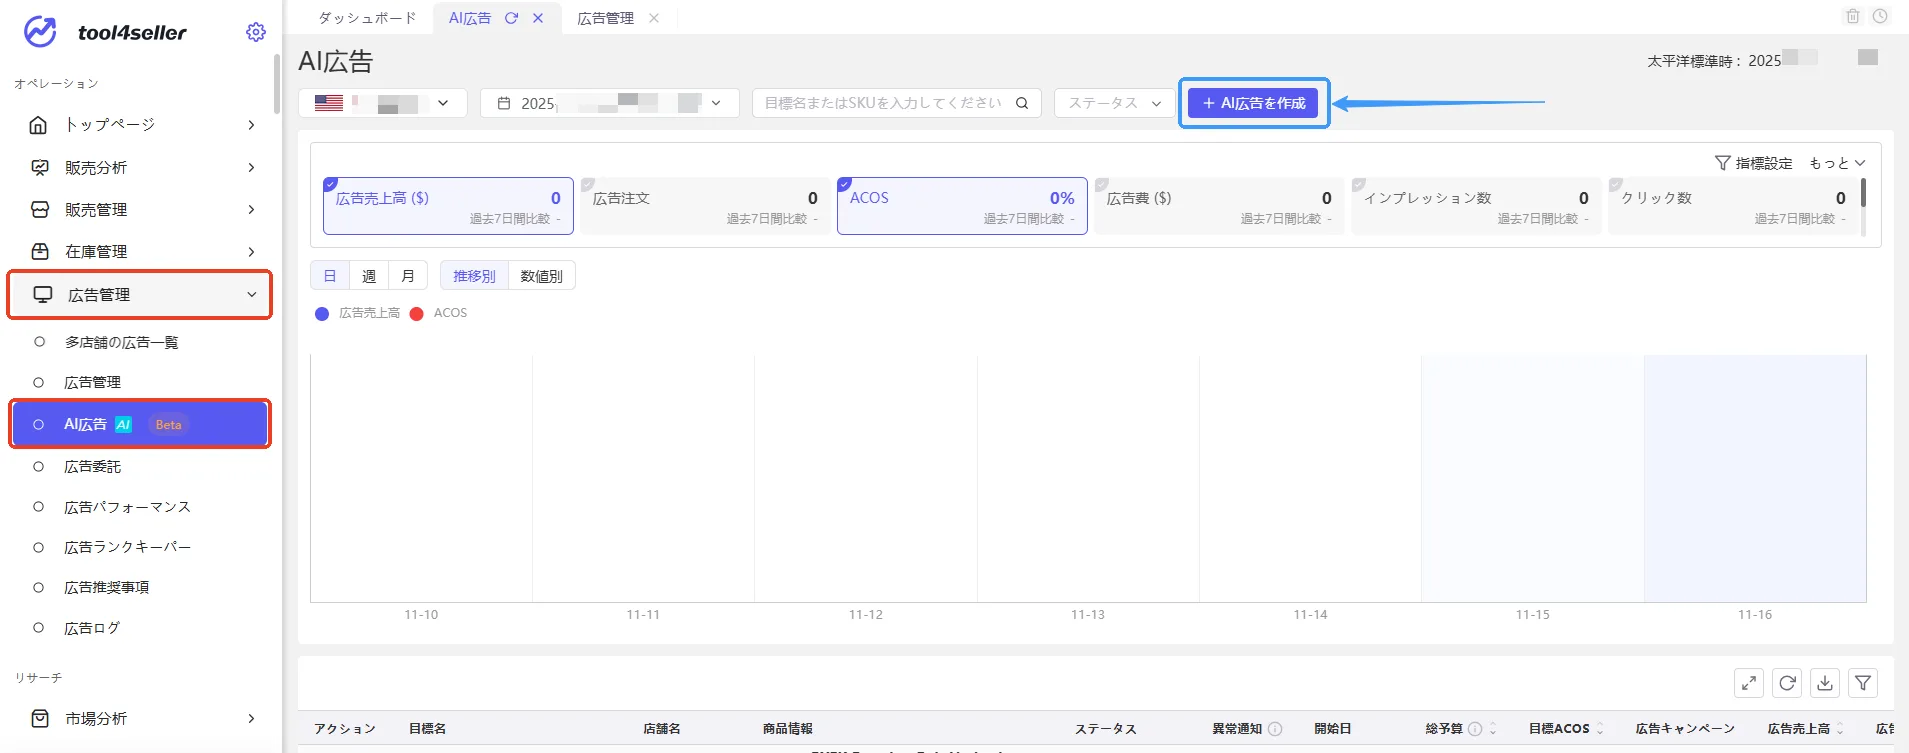Open the ステータス dropdown
The height and width of the screenshot is (753, 1909).
[1114, 103]
